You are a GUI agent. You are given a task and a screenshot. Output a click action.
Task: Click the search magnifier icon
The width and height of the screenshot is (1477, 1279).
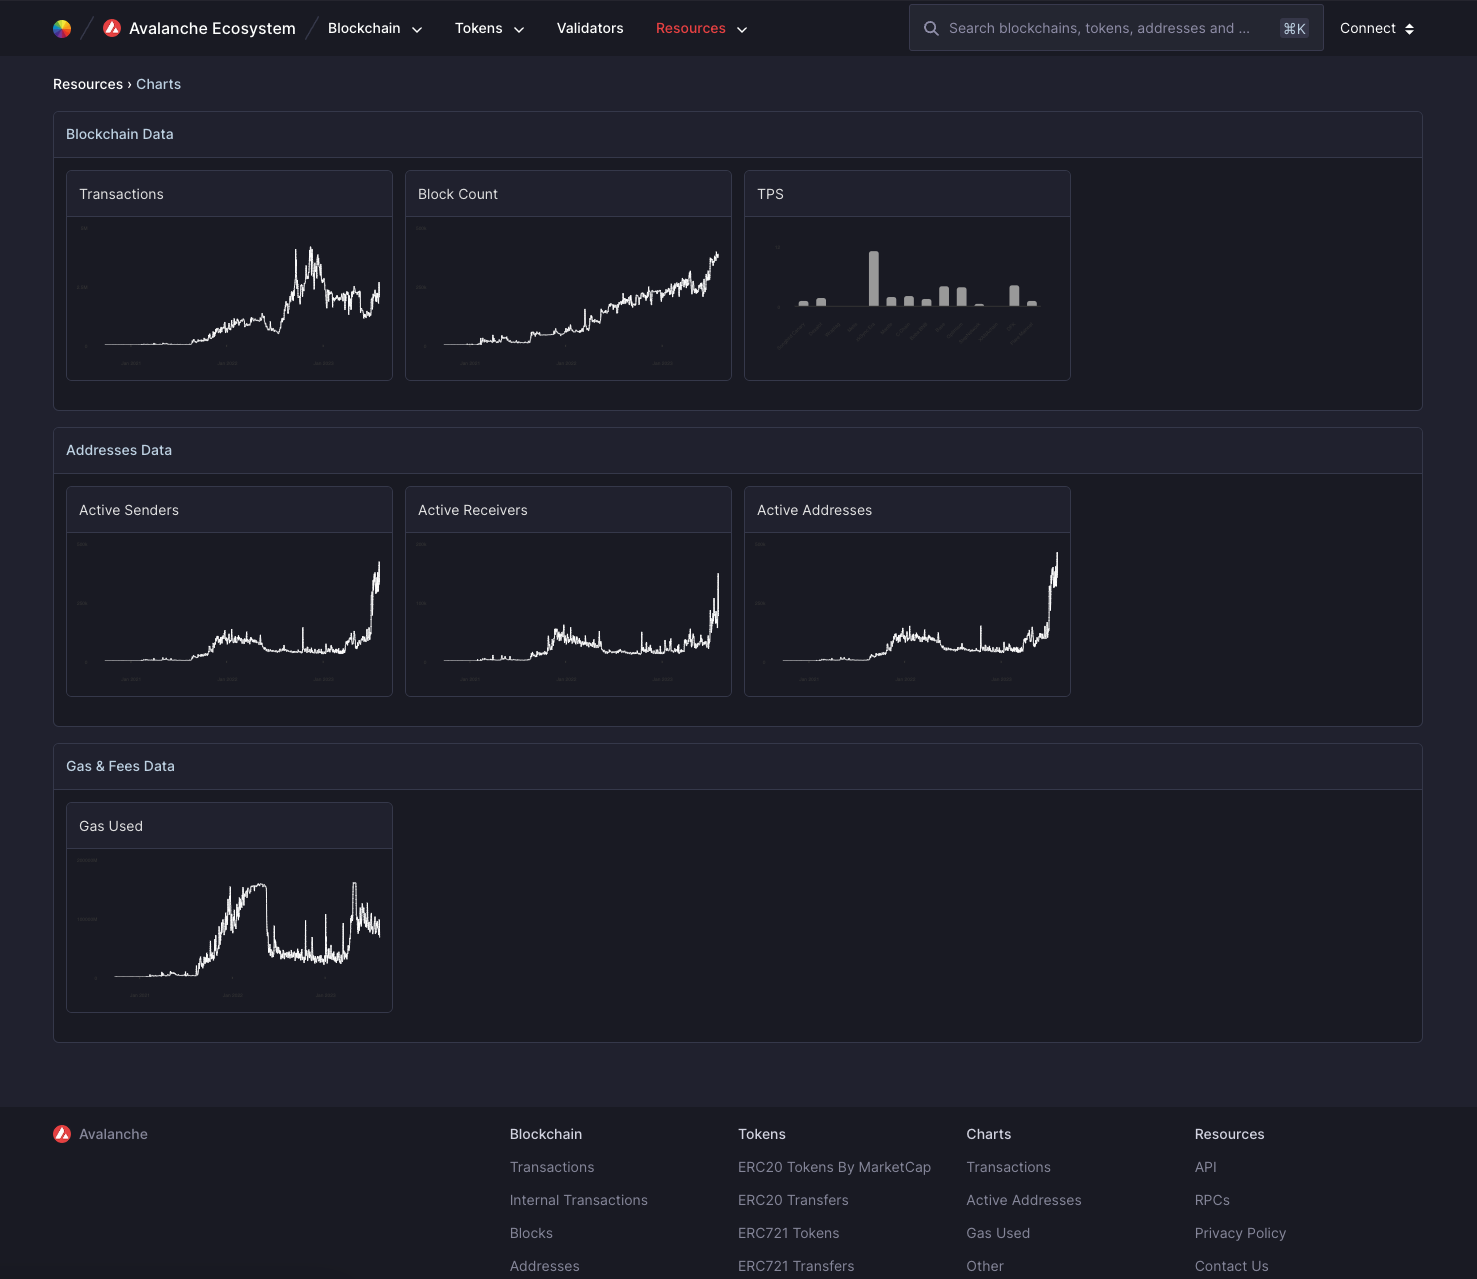tap(931, 28)
